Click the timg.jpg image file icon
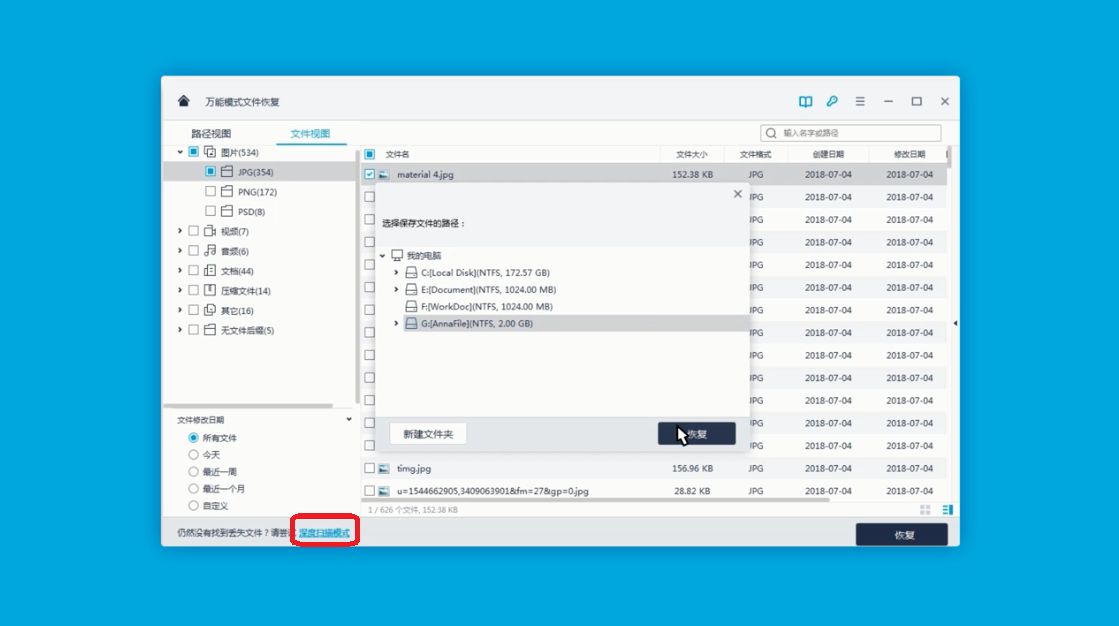This screenshot has width=1119, height=626. [384, 469]
